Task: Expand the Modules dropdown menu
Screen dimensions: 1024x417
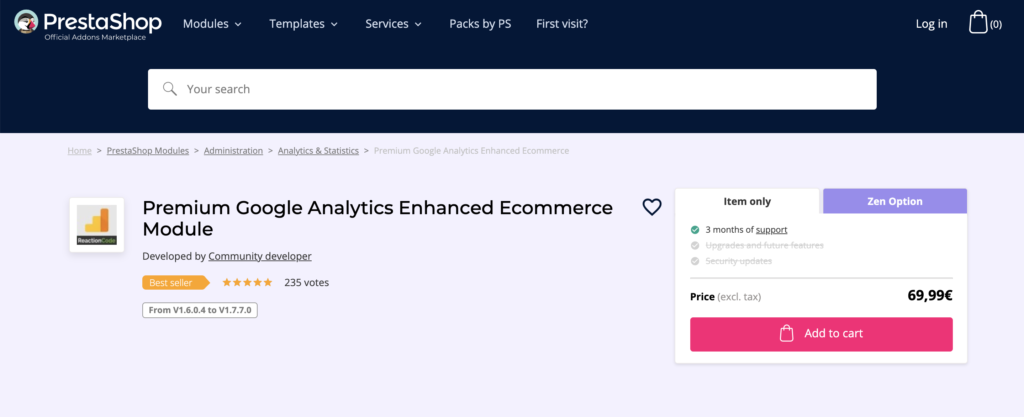Action: (x=212, y=24)
